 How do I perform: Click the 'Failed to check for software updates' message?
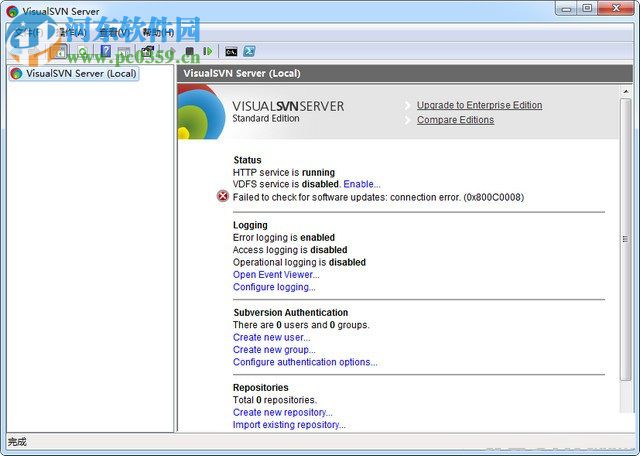pos(378,197)
